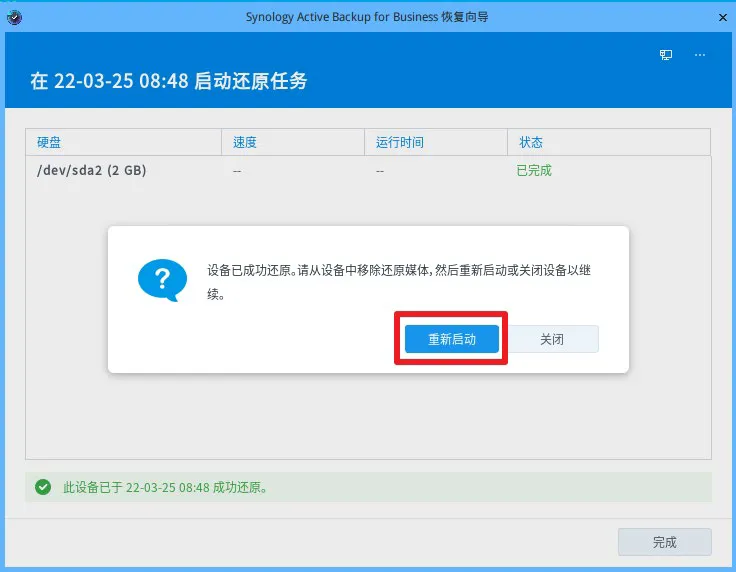Click the 关闭 button in the dialog
736x572 pixels.
pyautogui.click(x=552, y=339)
